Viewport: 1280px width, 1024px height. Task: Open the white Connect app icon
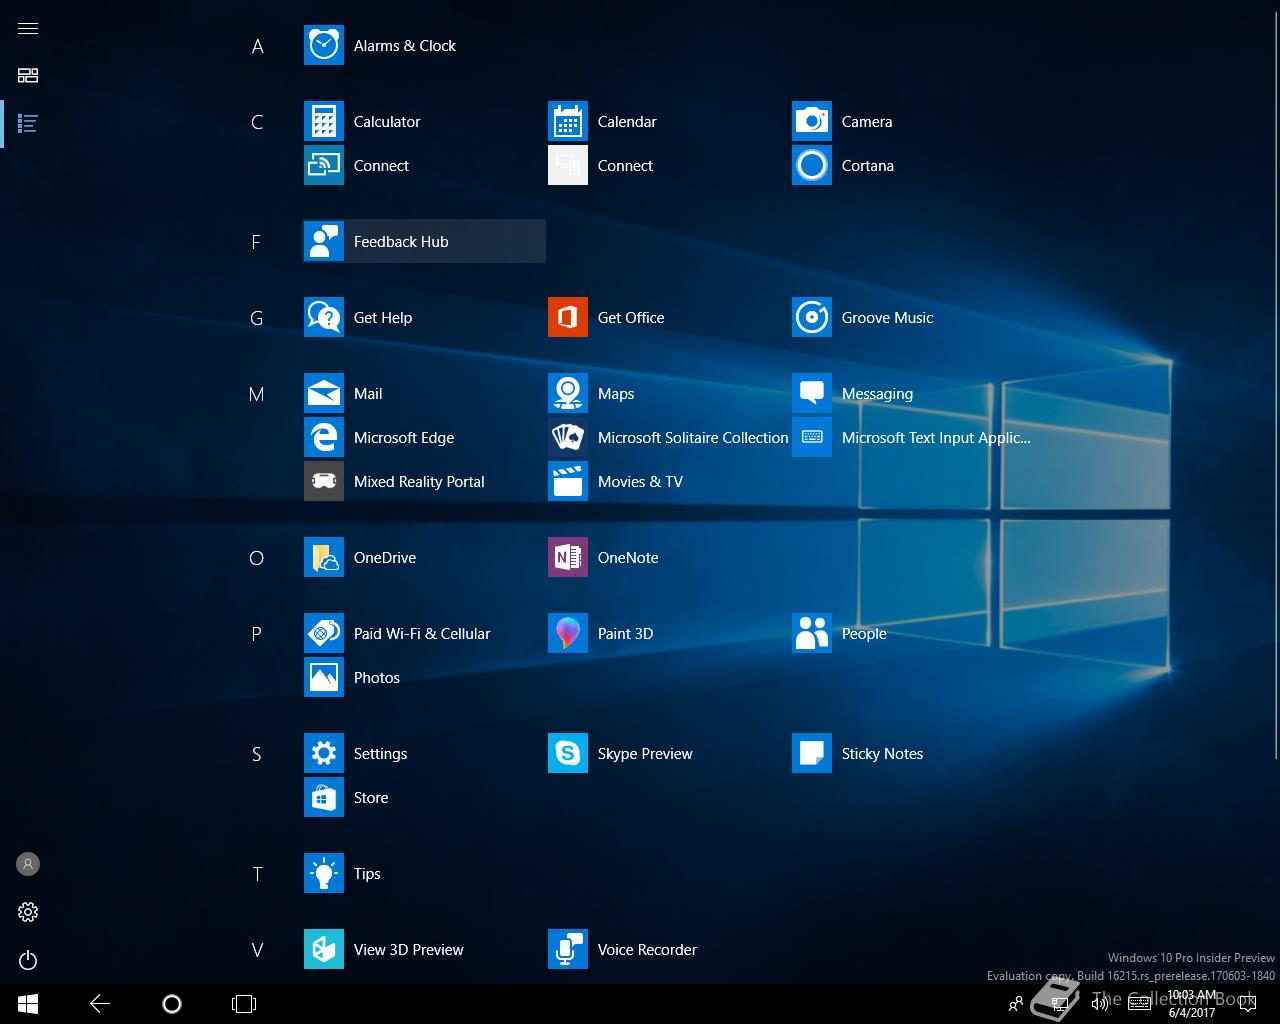pyautogui.click(x=568, y=166)
